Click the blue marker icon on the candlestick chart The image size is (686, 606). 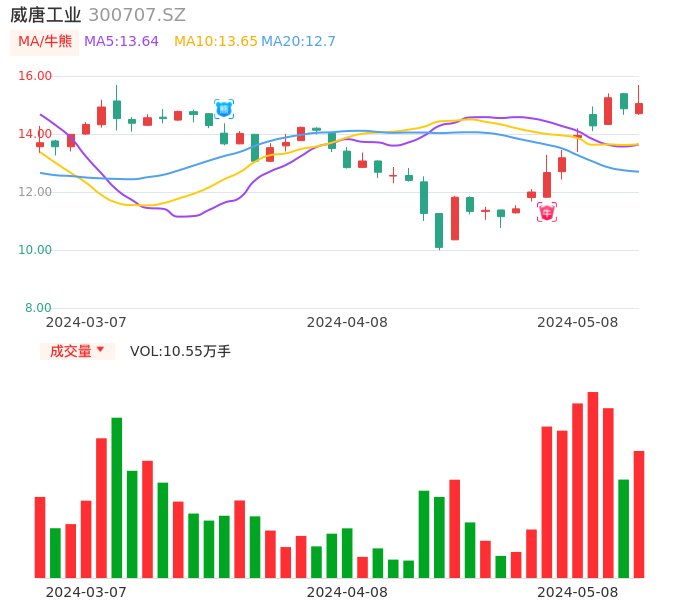pos(224,108)
